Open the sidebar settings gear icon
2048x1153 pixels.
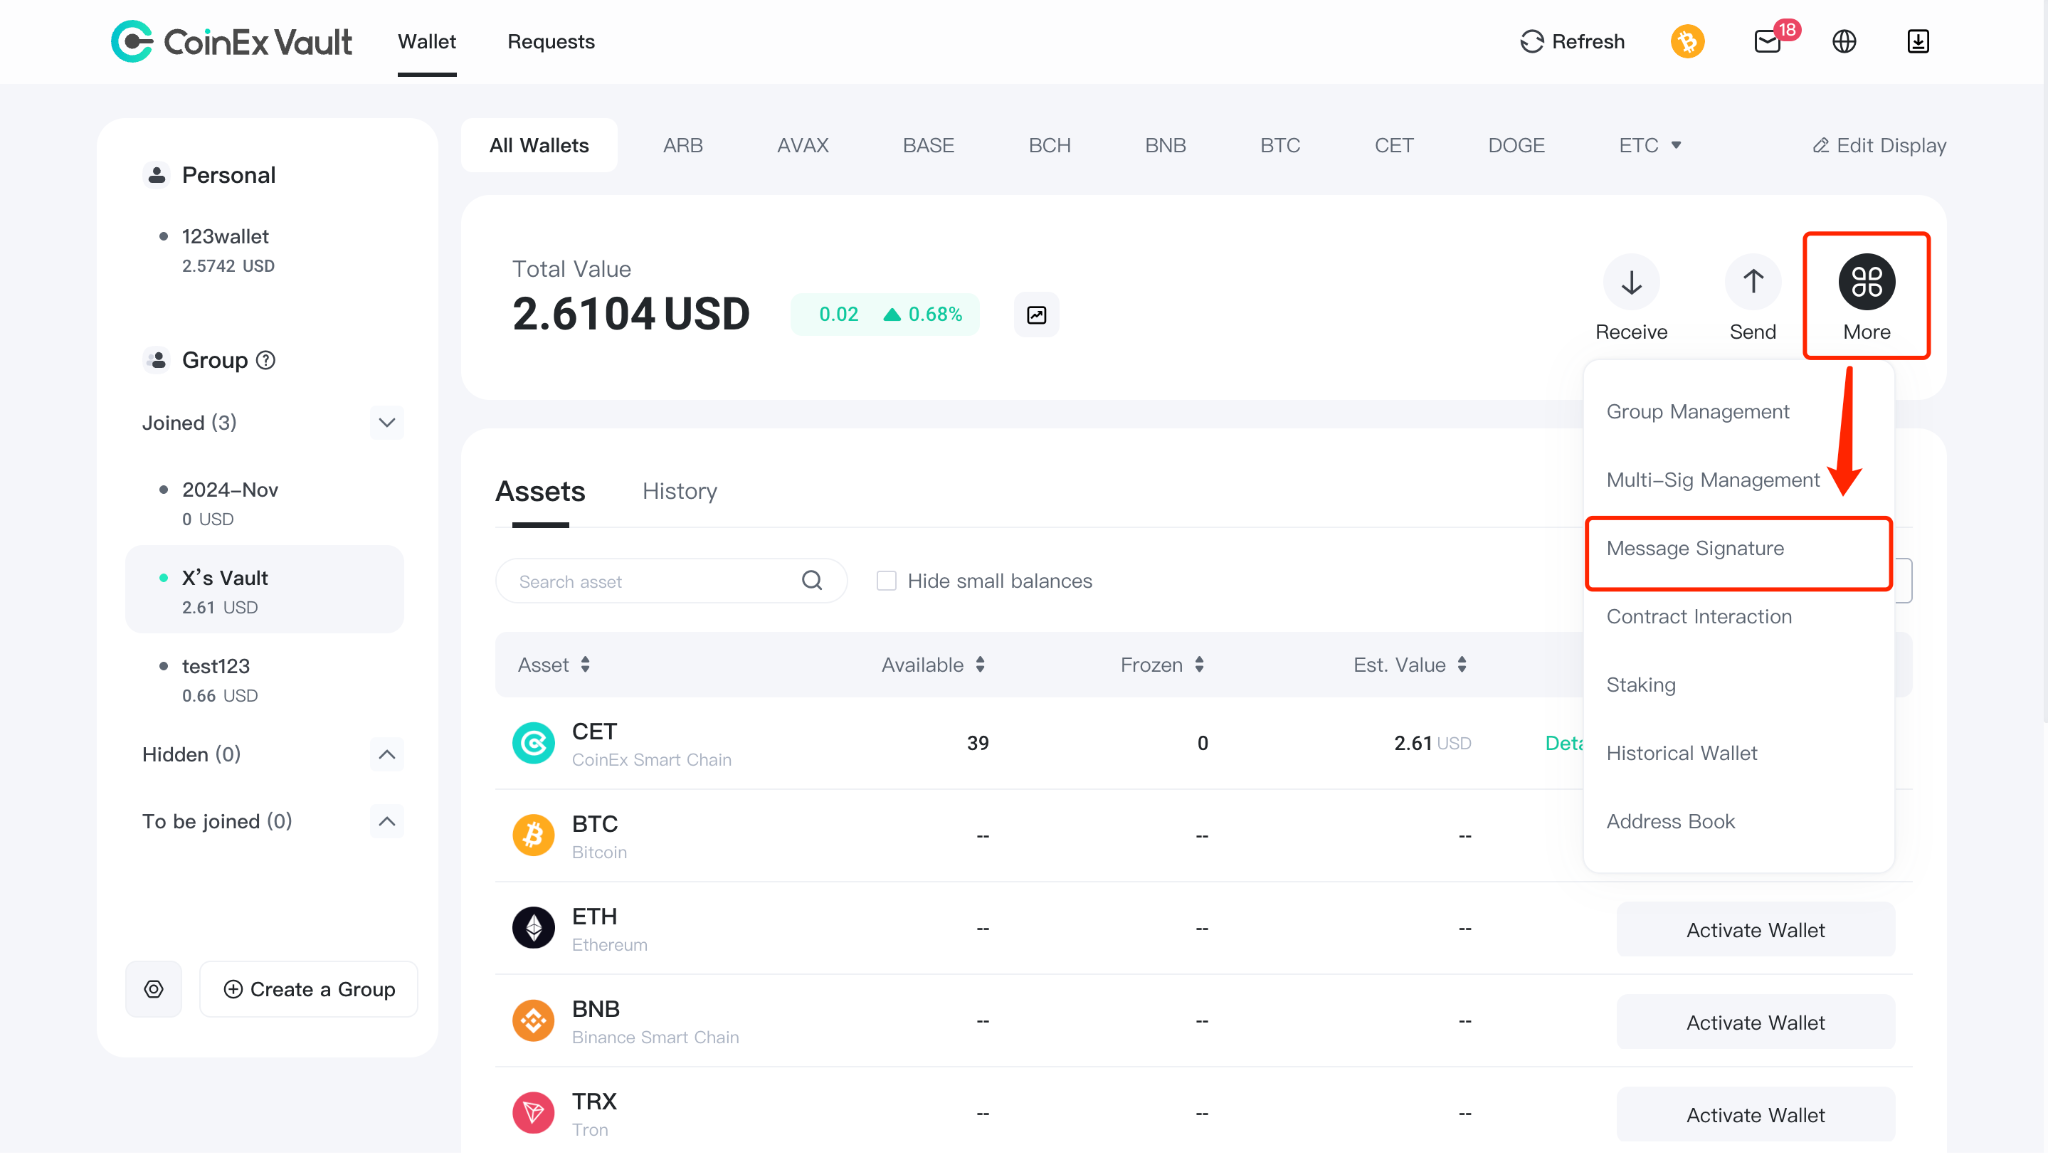tap(154, 989)
